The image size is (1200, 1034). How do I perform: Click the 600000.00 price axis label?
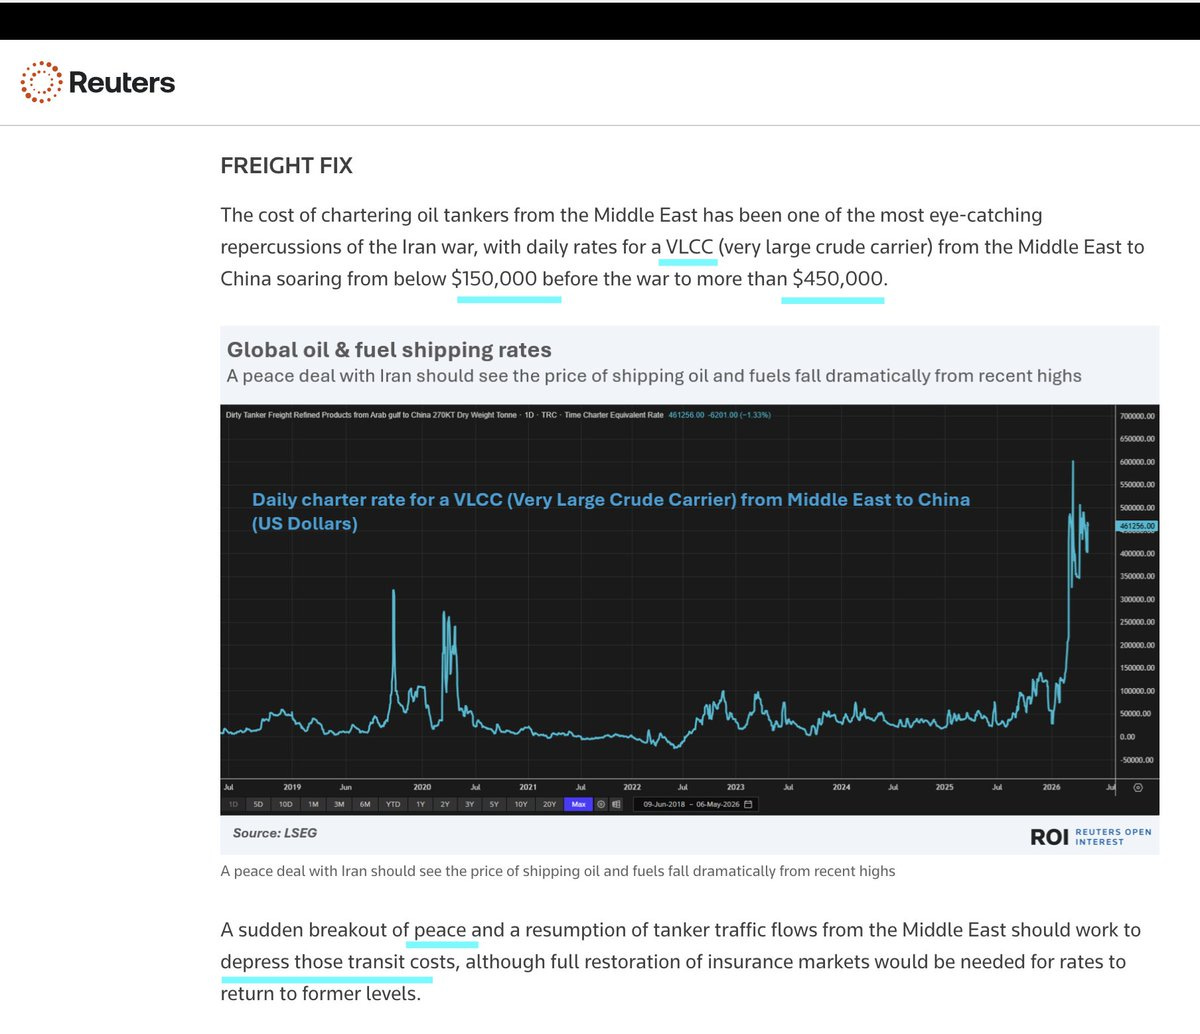coord(1136,462)
